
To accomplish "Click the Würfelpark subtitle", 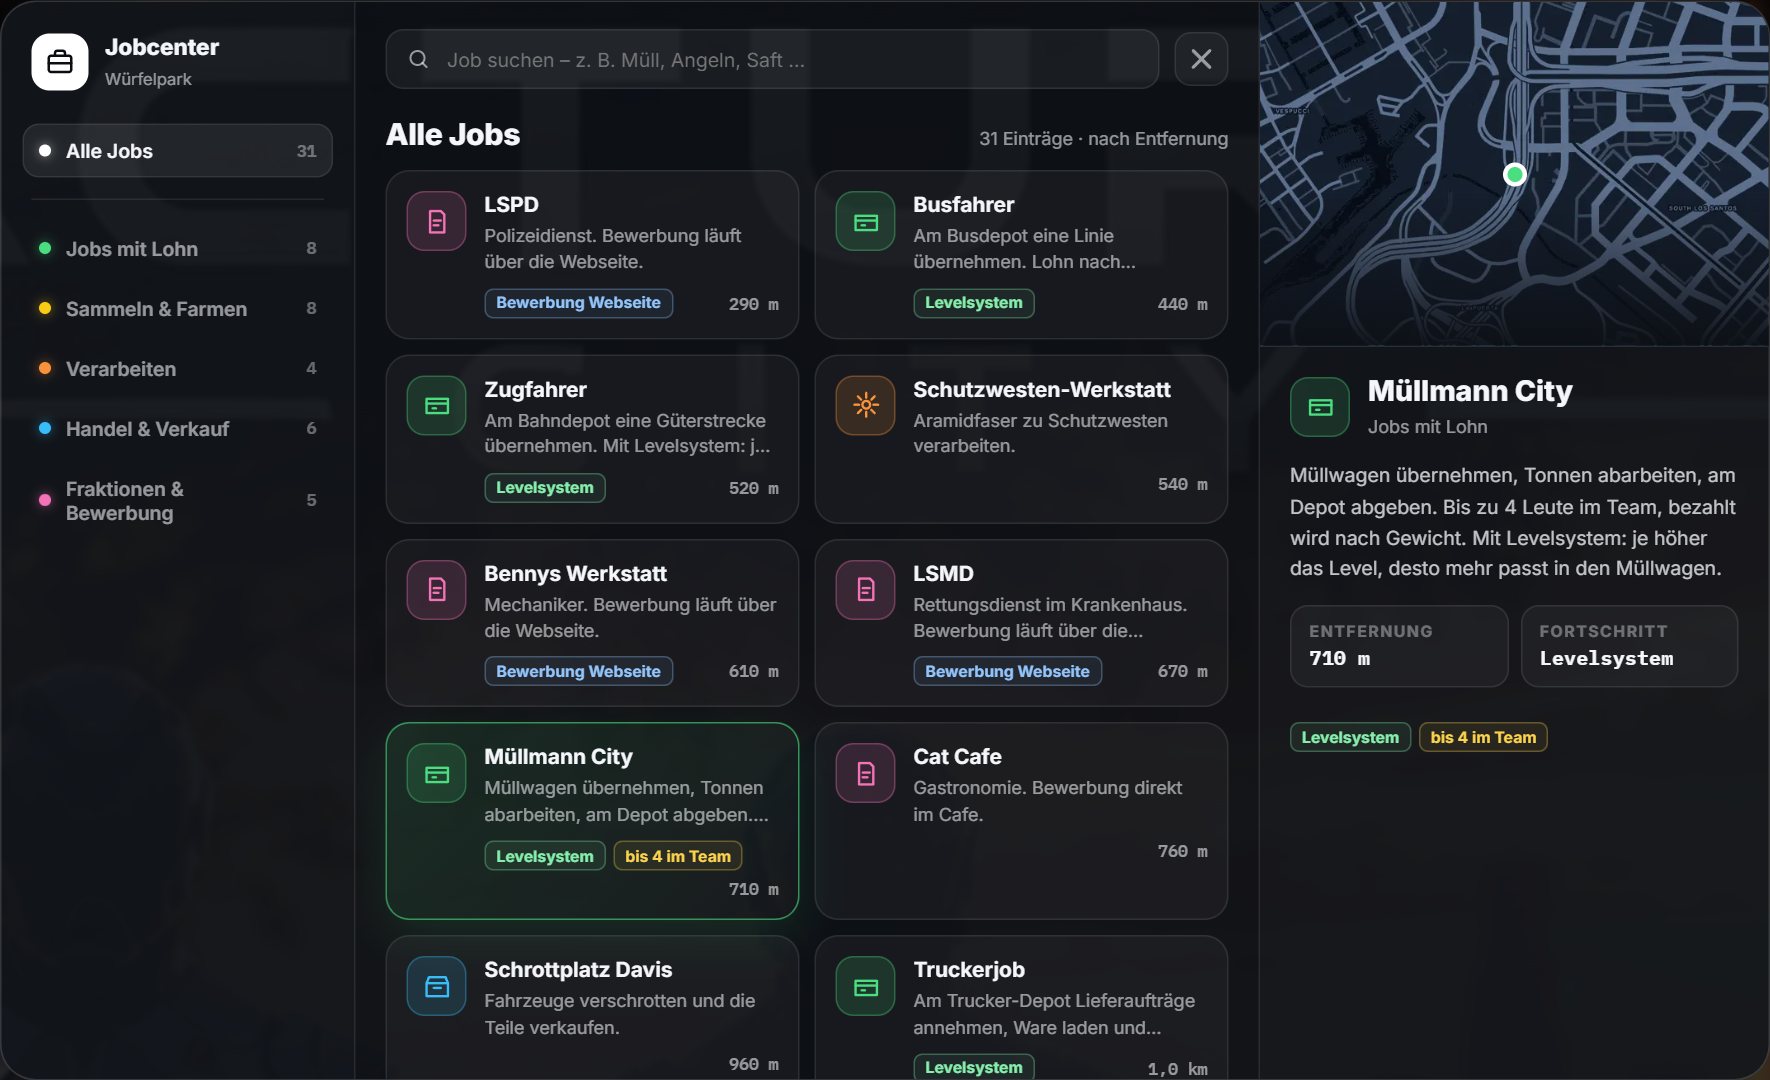I will [x=148, y=79].
